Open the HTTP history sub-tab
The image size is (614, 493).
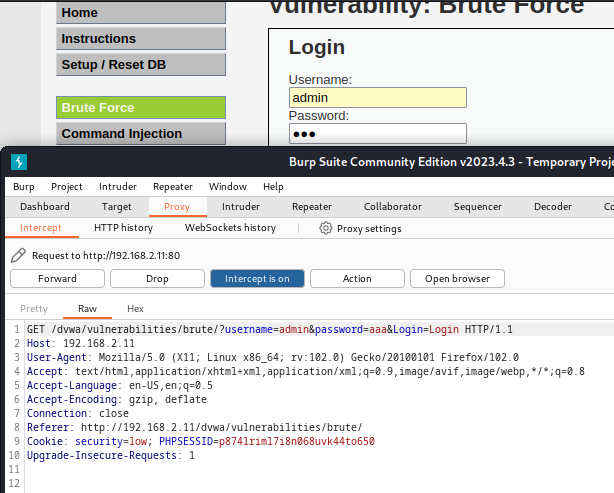click(x=123, y=228)
